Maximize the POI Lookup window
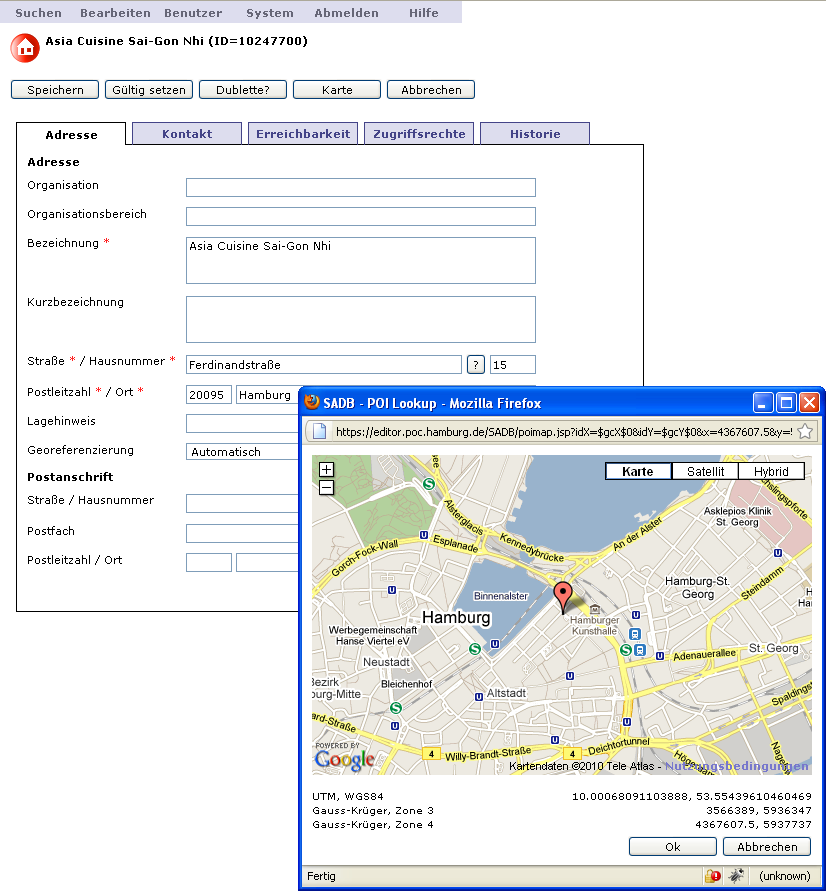The height and width of the screenshot is (891, 826). coord(786,403)
